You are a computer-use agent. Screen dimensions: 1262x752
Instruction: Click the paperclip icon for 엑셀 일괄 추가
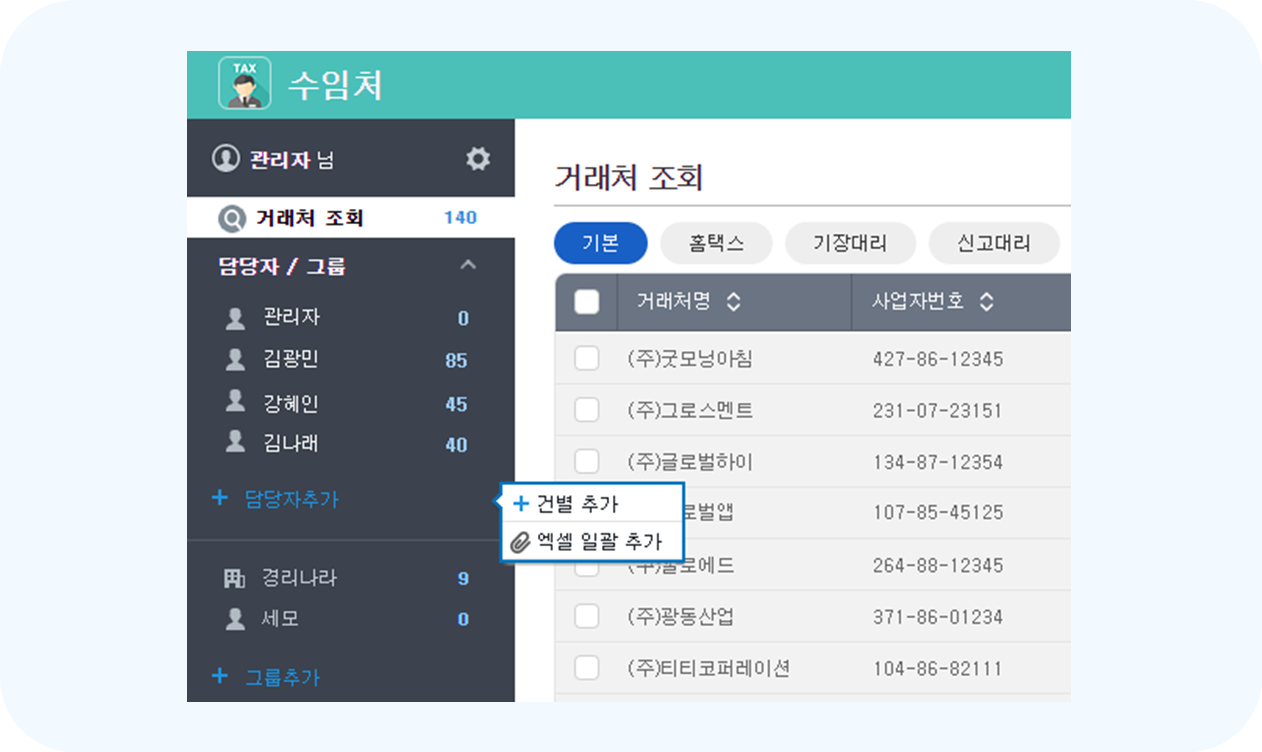click(520, 542)
